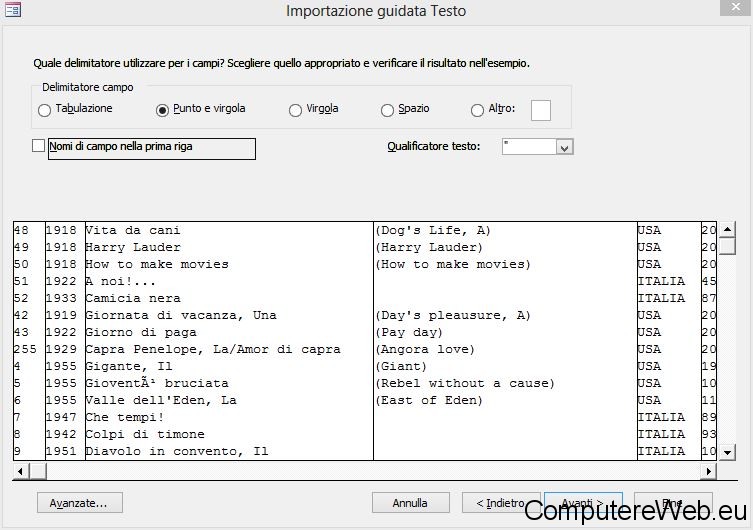Click the cell 'Giorno di paga'
The height and width of the screenshot is (530, 753).
coord(141,332)
